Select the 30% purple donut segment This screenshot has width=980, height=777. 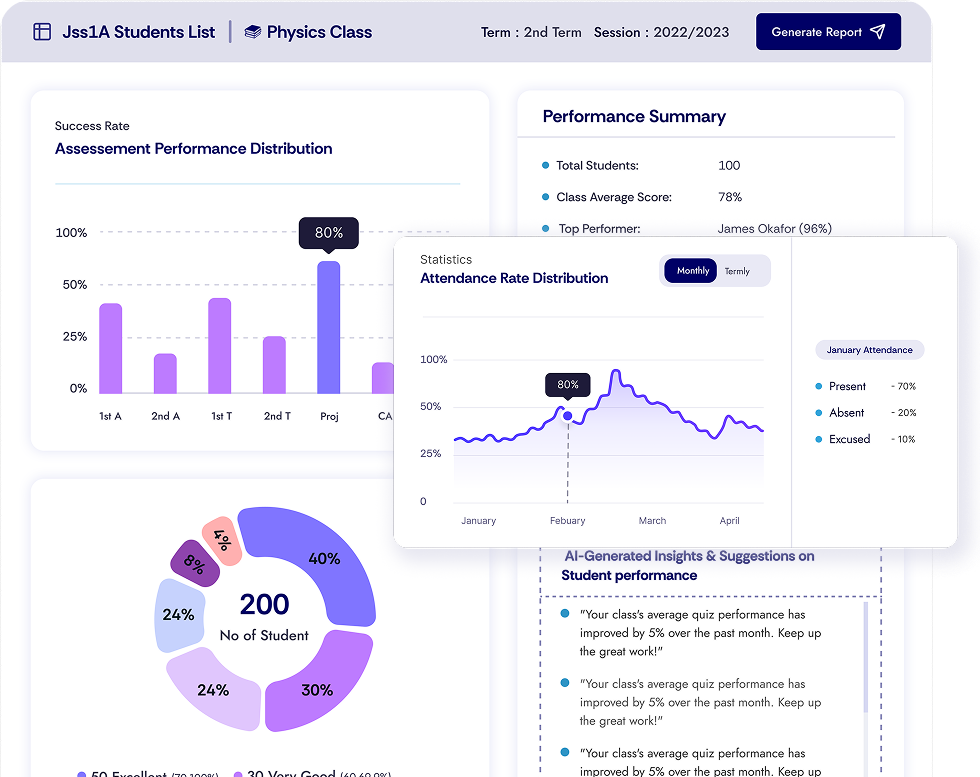coord(318,689)
